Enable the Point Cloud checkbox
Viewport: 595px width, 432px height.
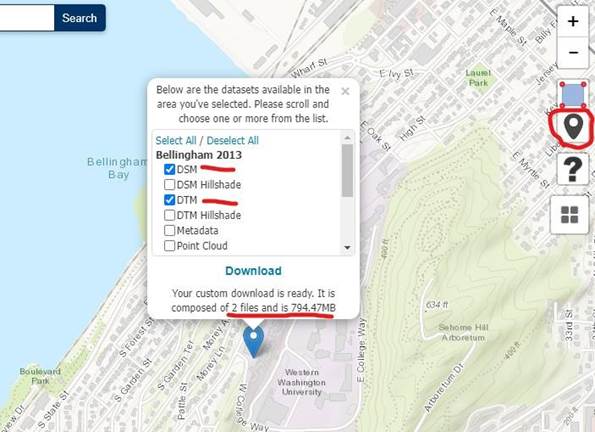(x=170, y=246)
